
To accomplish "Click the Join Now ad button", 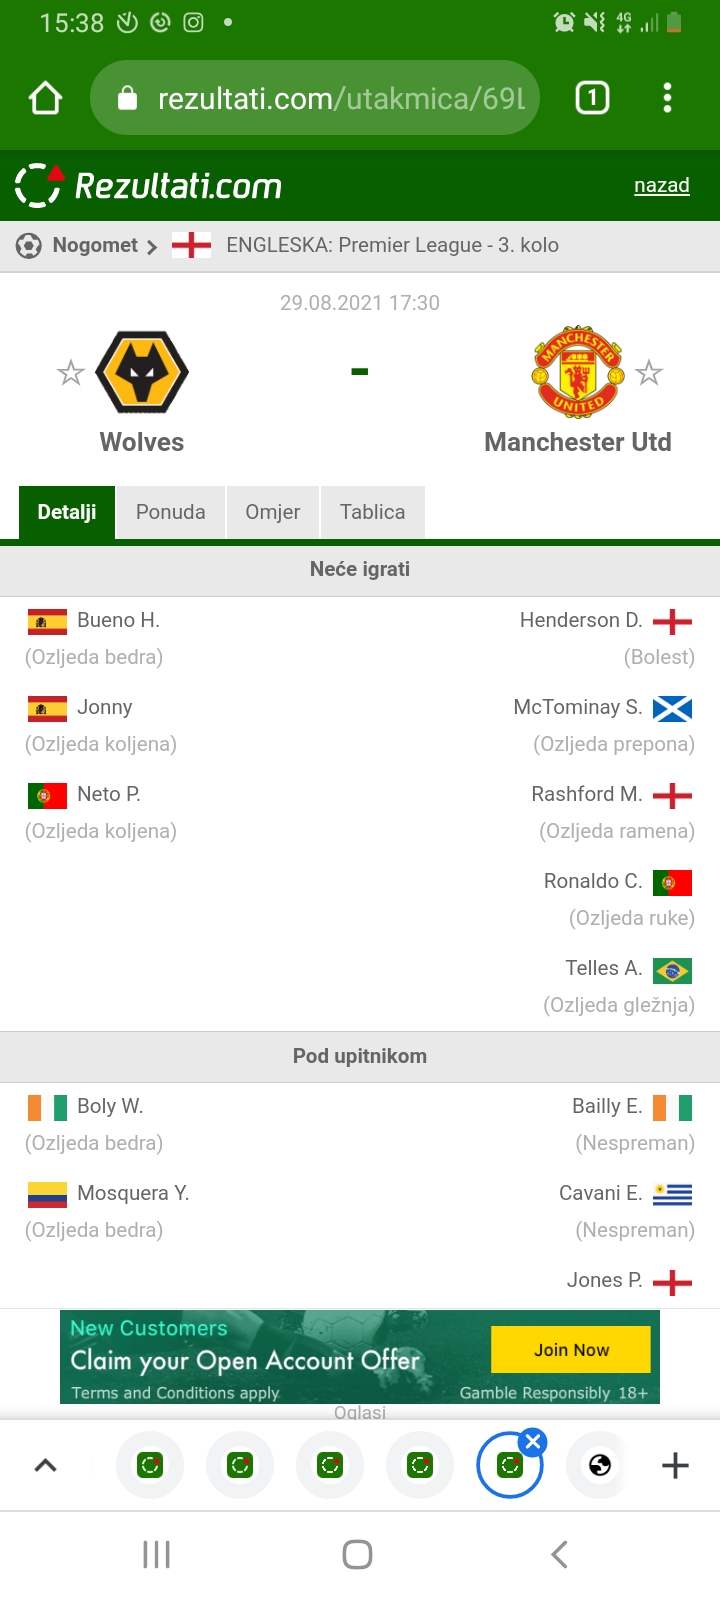I will (571, 1350).
